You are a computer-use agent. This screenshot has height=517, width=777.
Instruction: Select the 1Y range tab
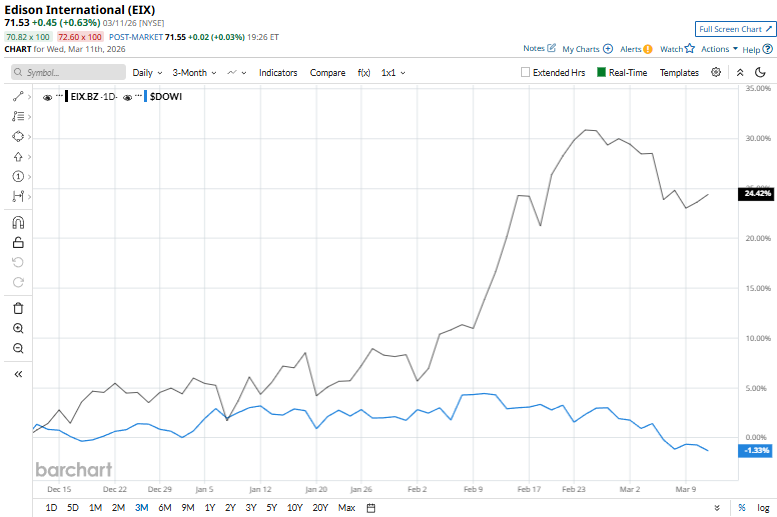pos(210,508)
